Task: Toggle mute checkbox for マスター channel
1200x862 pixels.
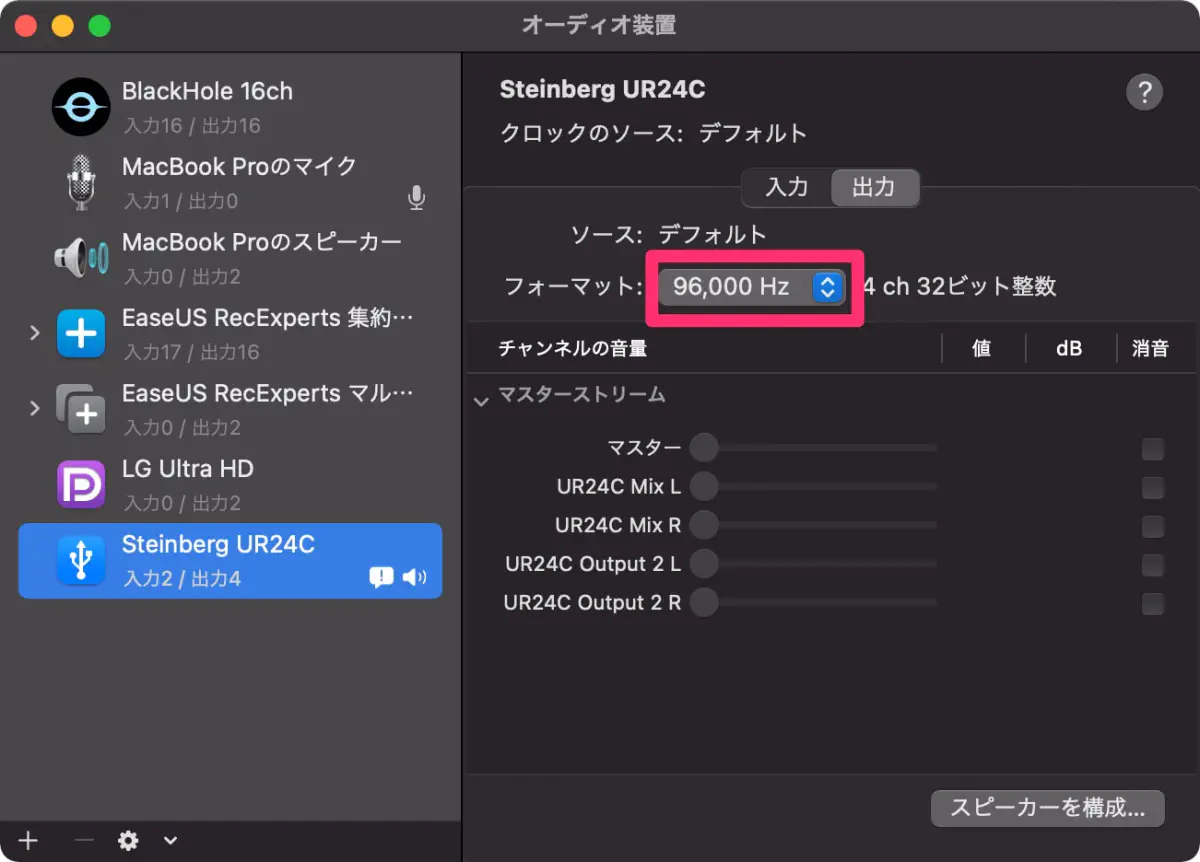Action: coord(1153,449)
